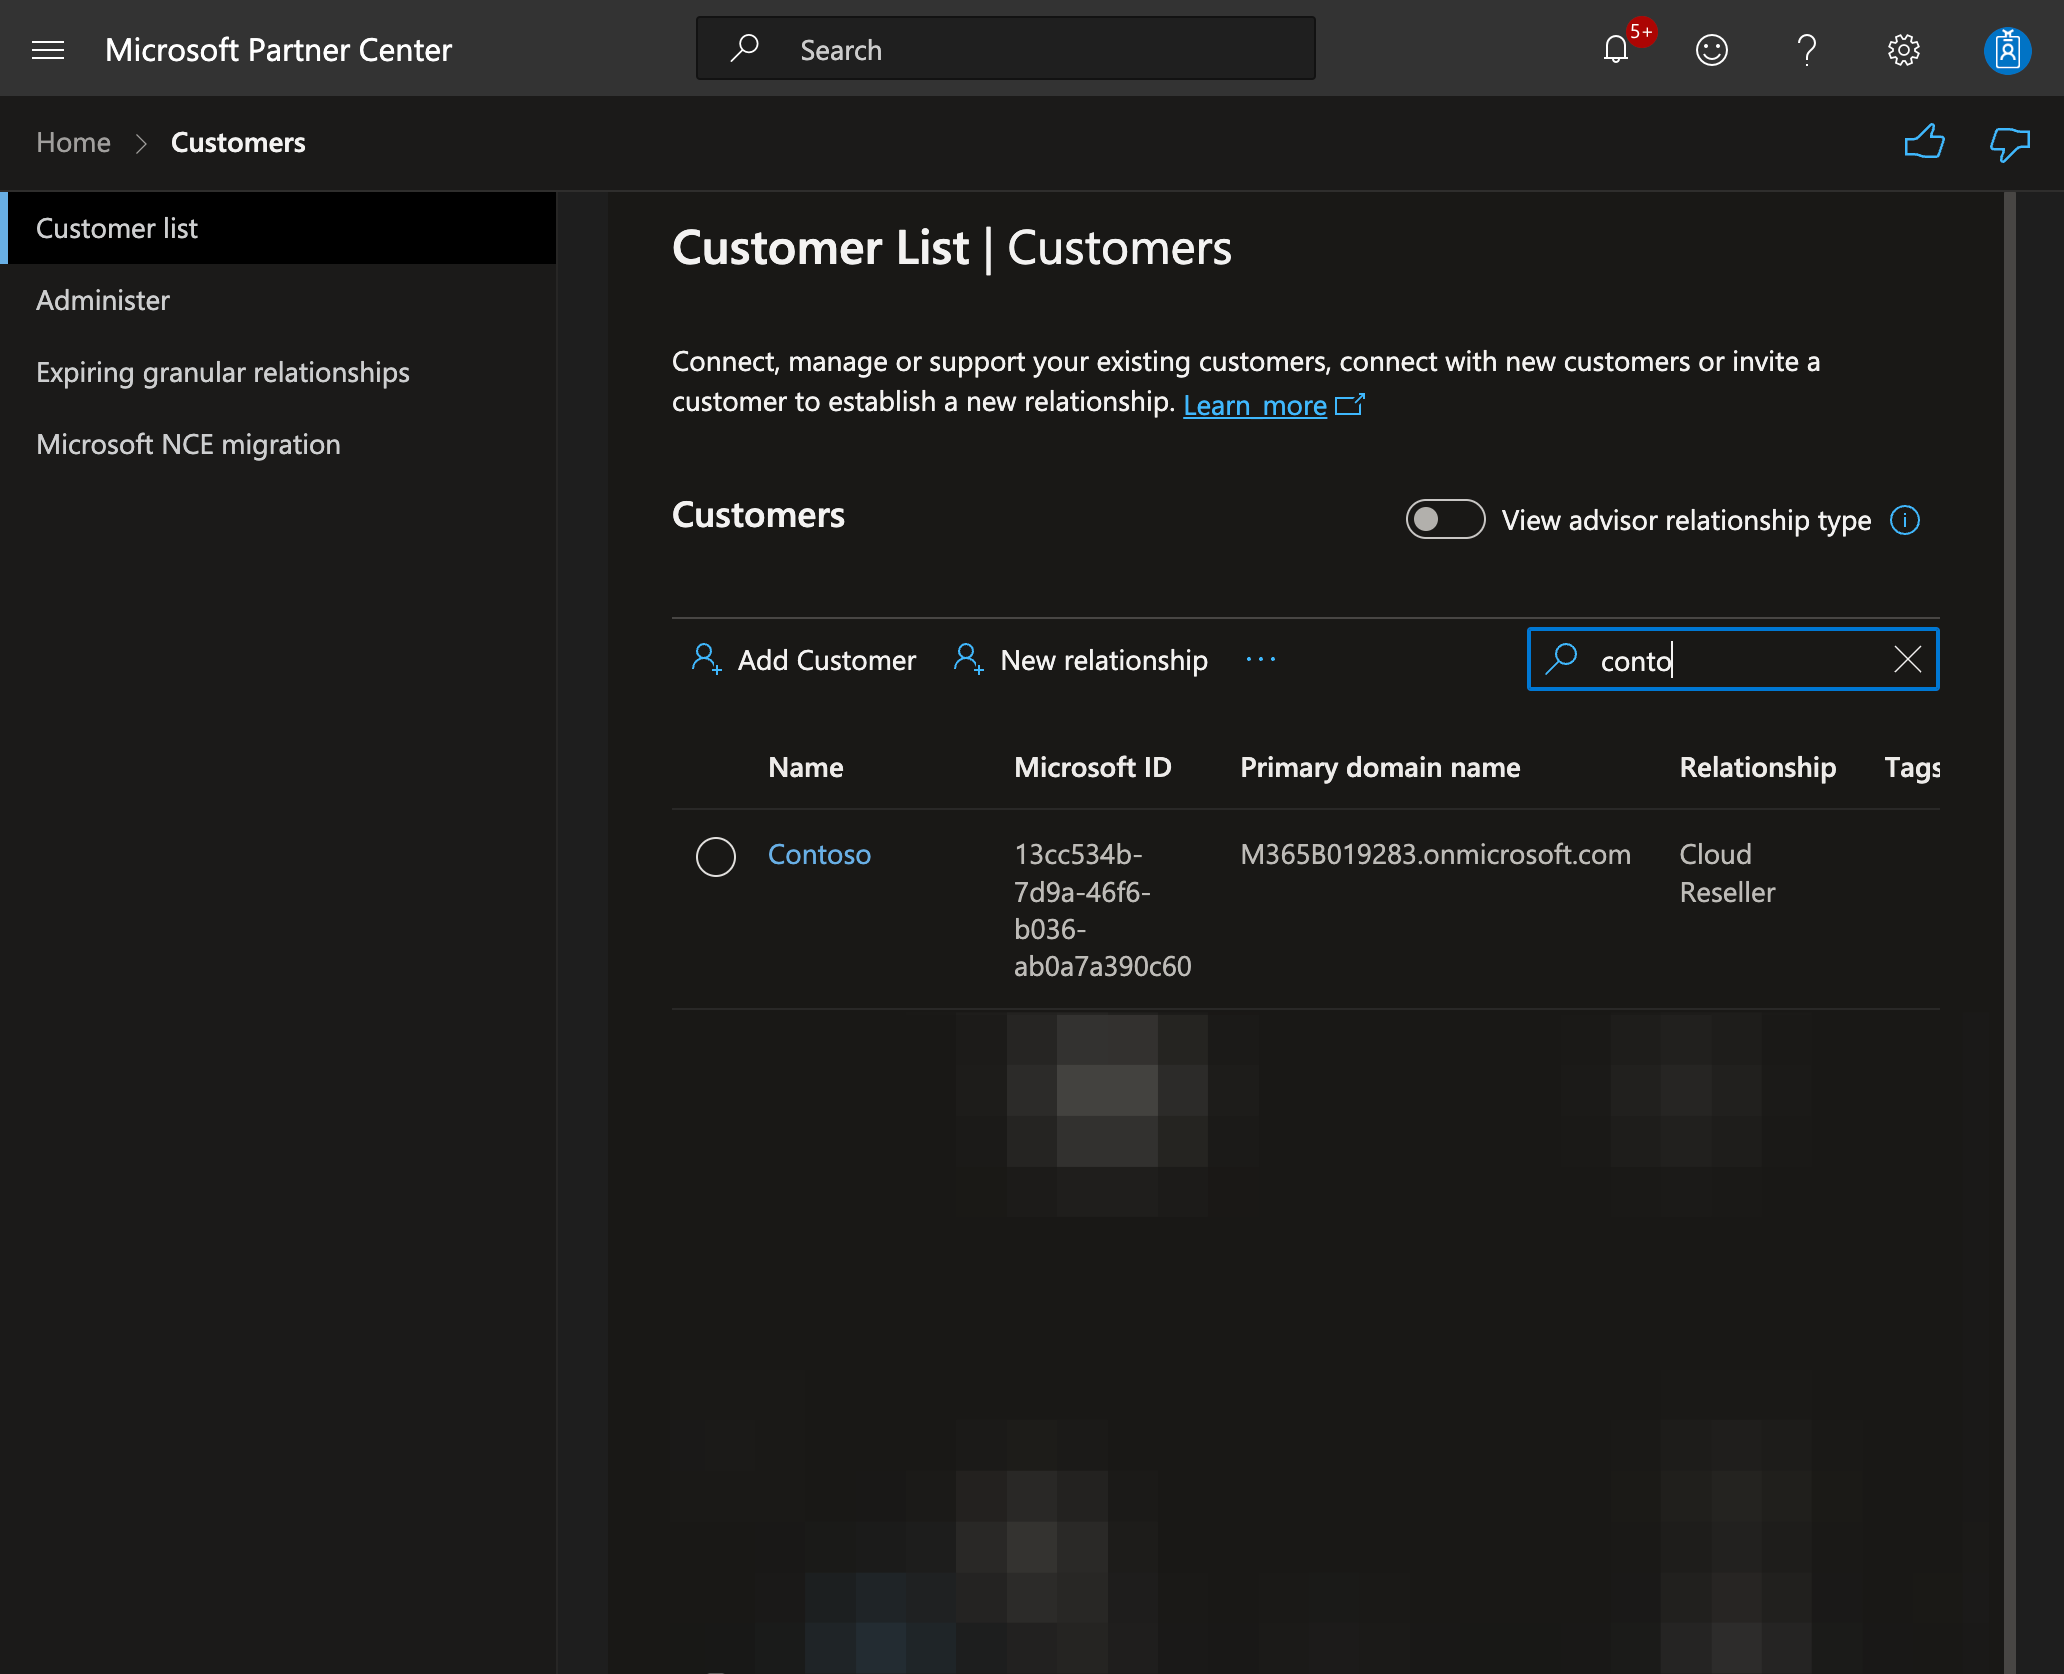Image resolution: width=2064 pixels, height=1674 pixels.
Task: Click the thumbs up feedback icon
Action: pyautogui.click(x=1924, y=143)
